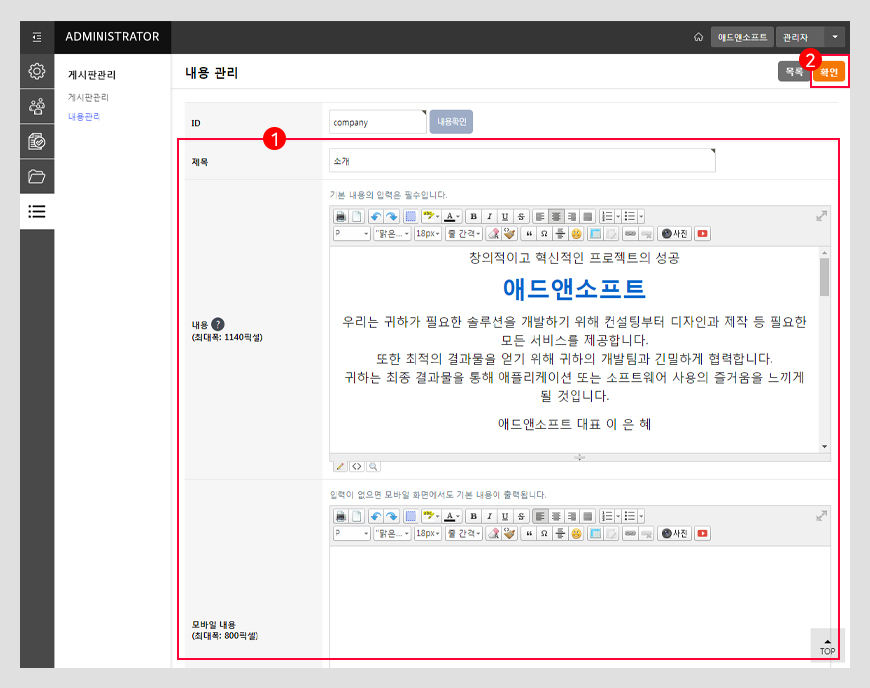Toggle center alignment in the 내용 editor
Screen dimensions: 870x688
pos(556,216)
